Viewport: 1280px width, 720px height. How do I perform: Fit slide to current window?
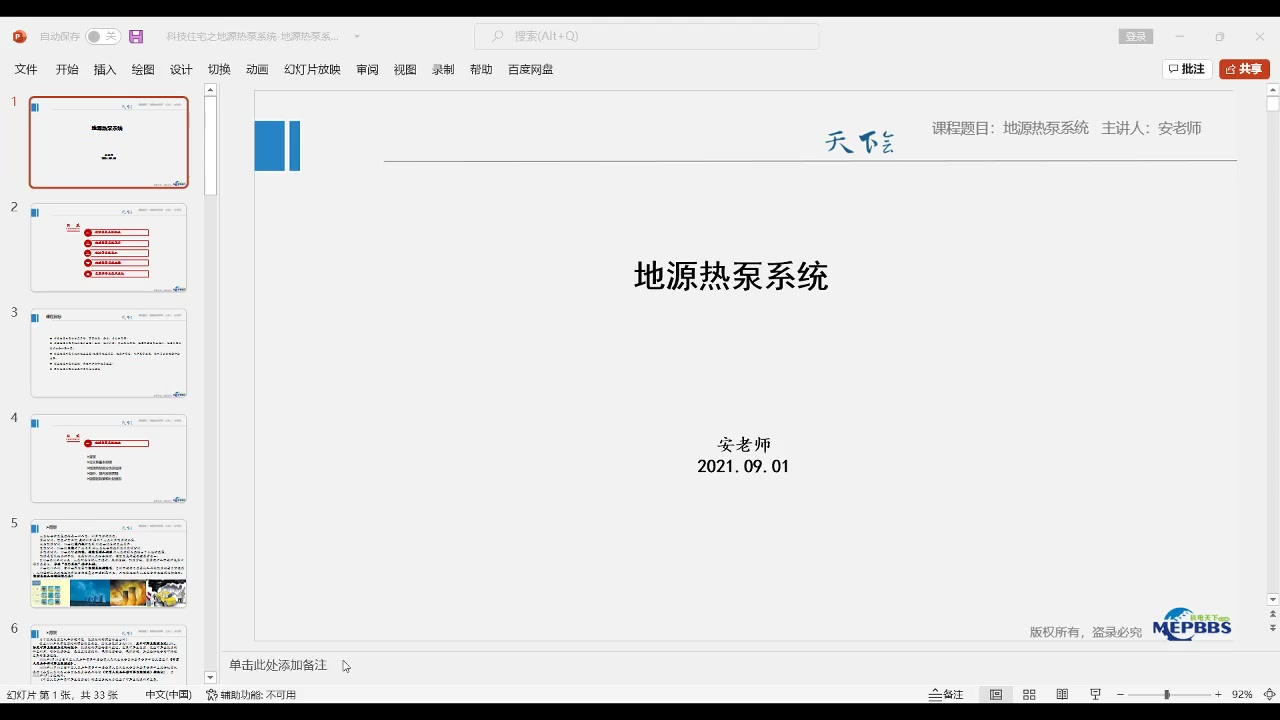[x=1268, y=693]
